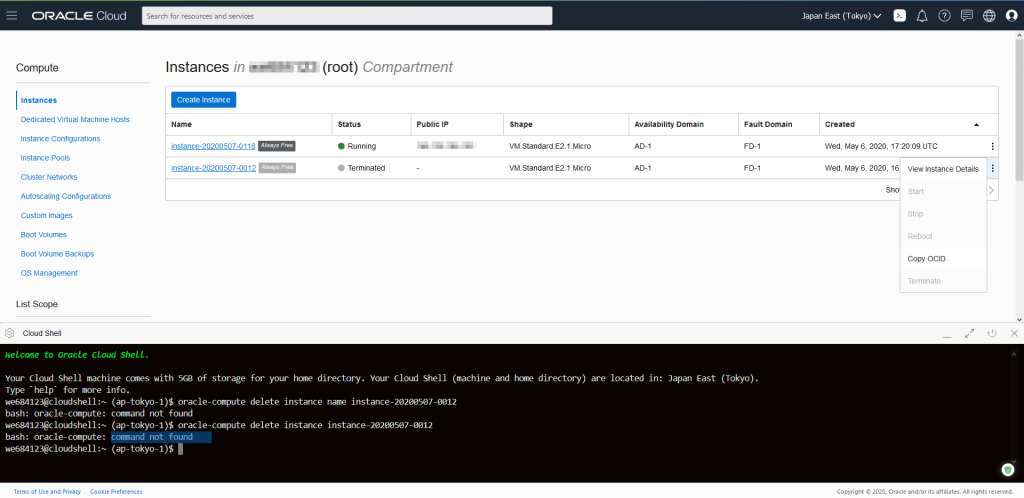The height and width of the screenshot is (498, 1024).
Task: Open the announcements bell icon
Action: pos(922,16)
